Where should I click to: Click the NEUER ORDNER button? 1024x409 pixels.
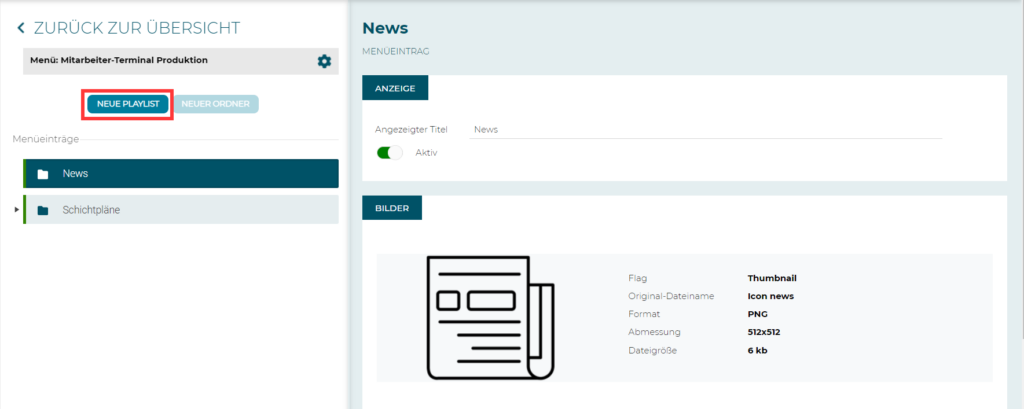pyautogui.click(x=216, y=104)
